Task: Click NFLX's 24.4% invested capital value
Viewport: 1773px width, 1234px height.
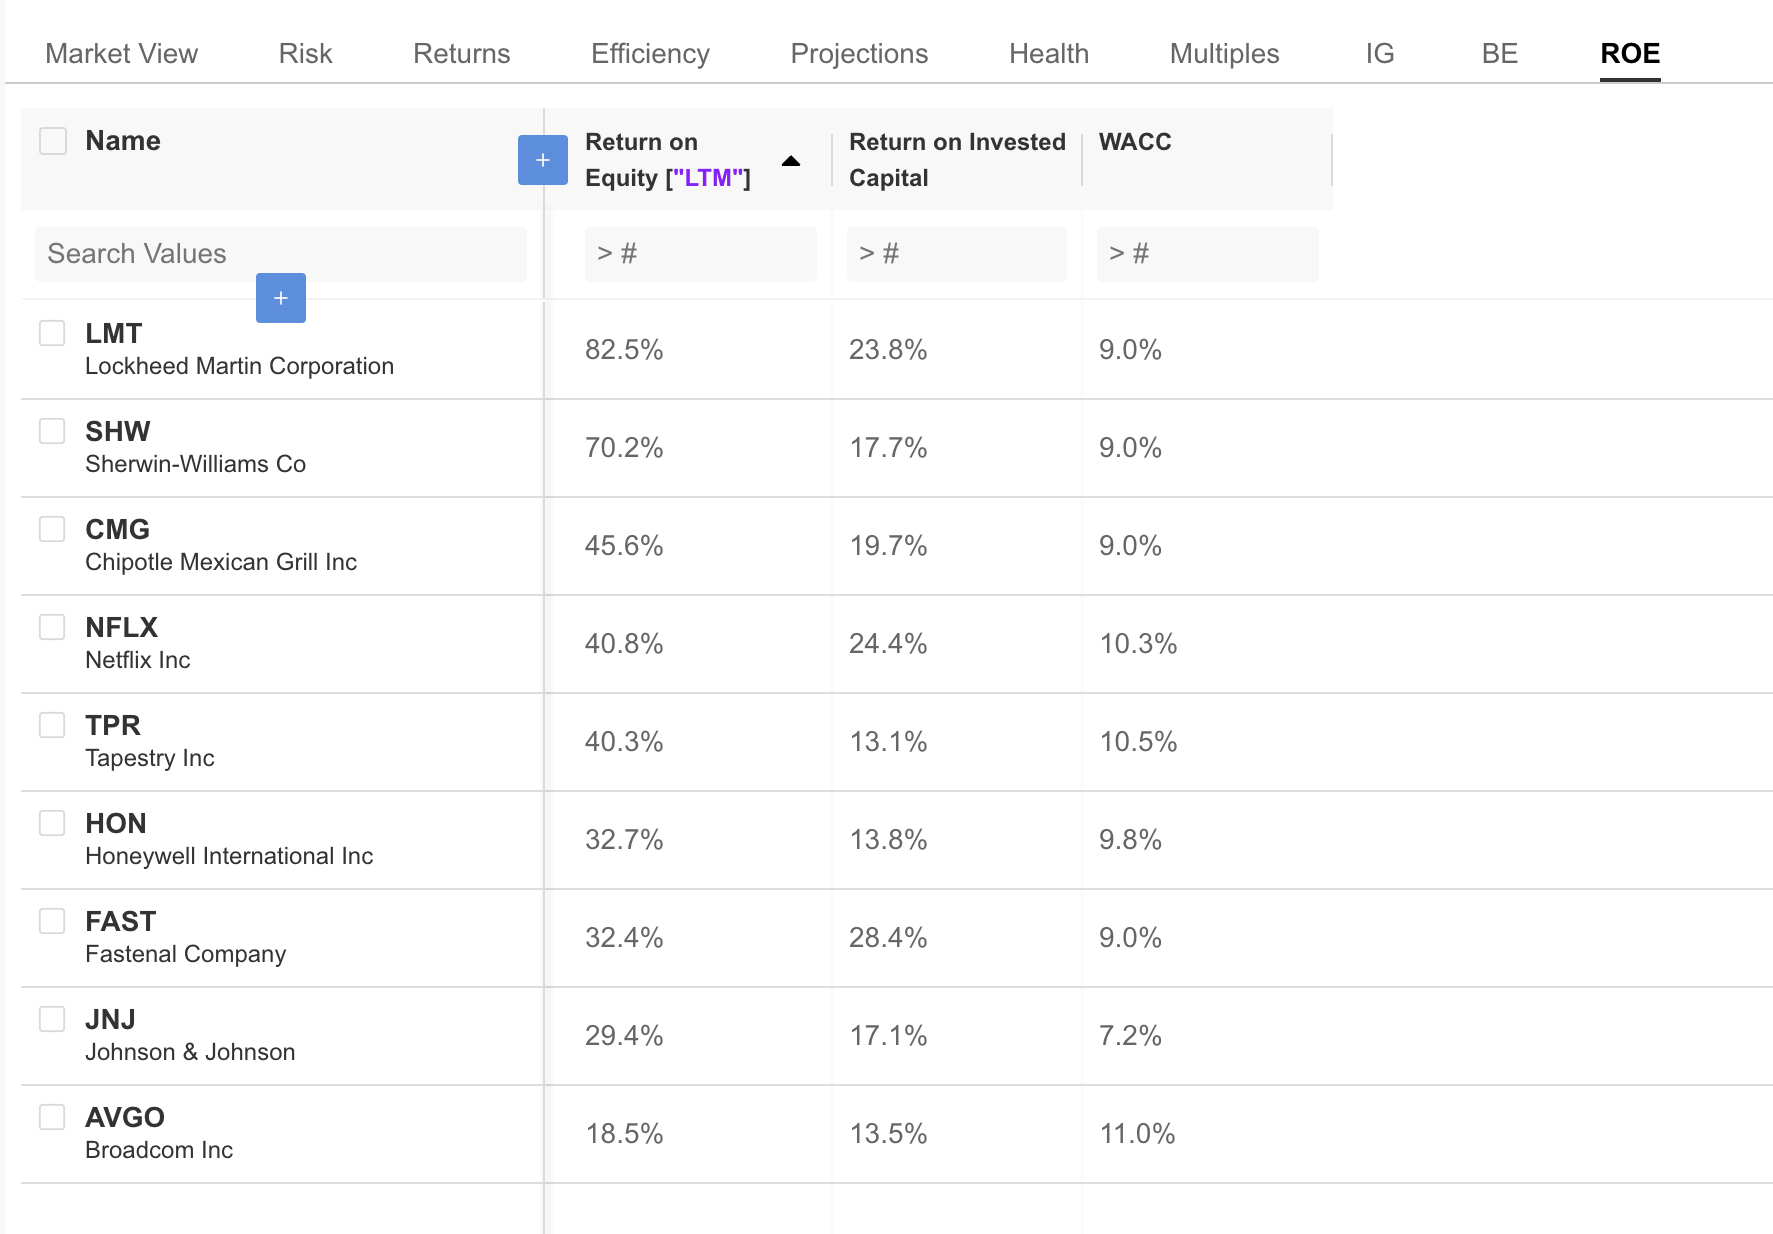Action: click(888, 644)
